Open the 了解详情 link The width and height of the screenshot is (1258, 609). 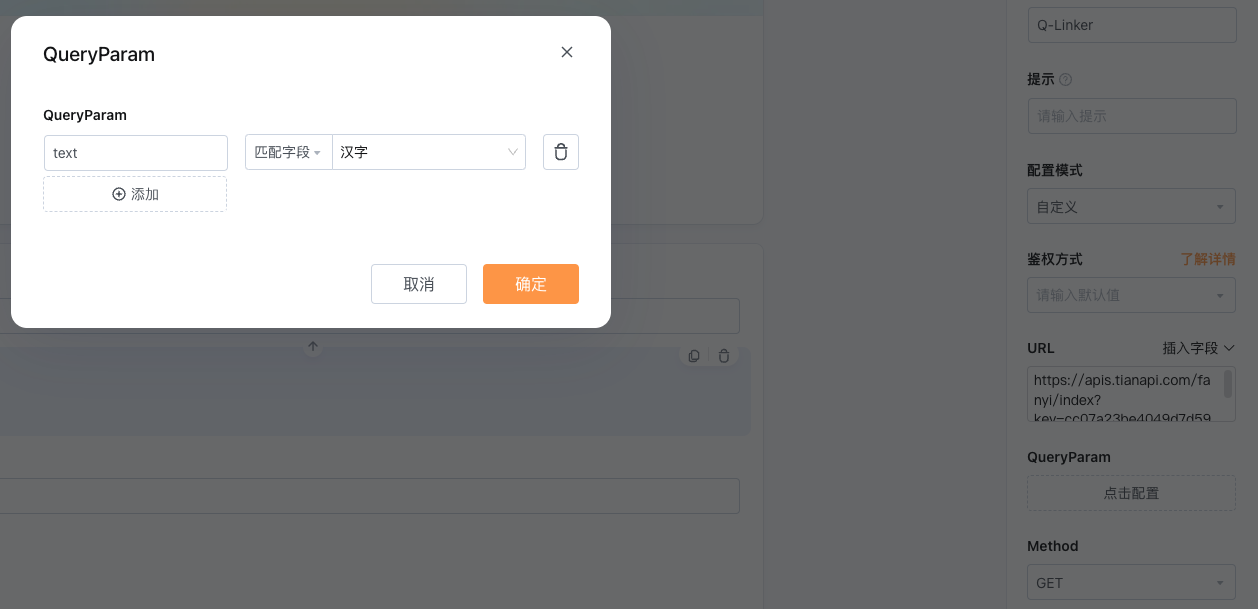(1208, 259)
